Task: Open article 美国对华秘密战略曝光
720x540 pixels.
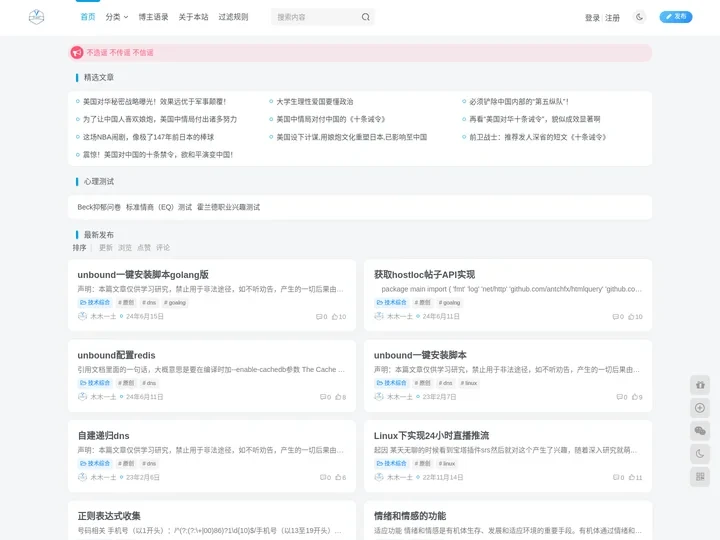Action: pyautogui.click(x=154, y=101)
